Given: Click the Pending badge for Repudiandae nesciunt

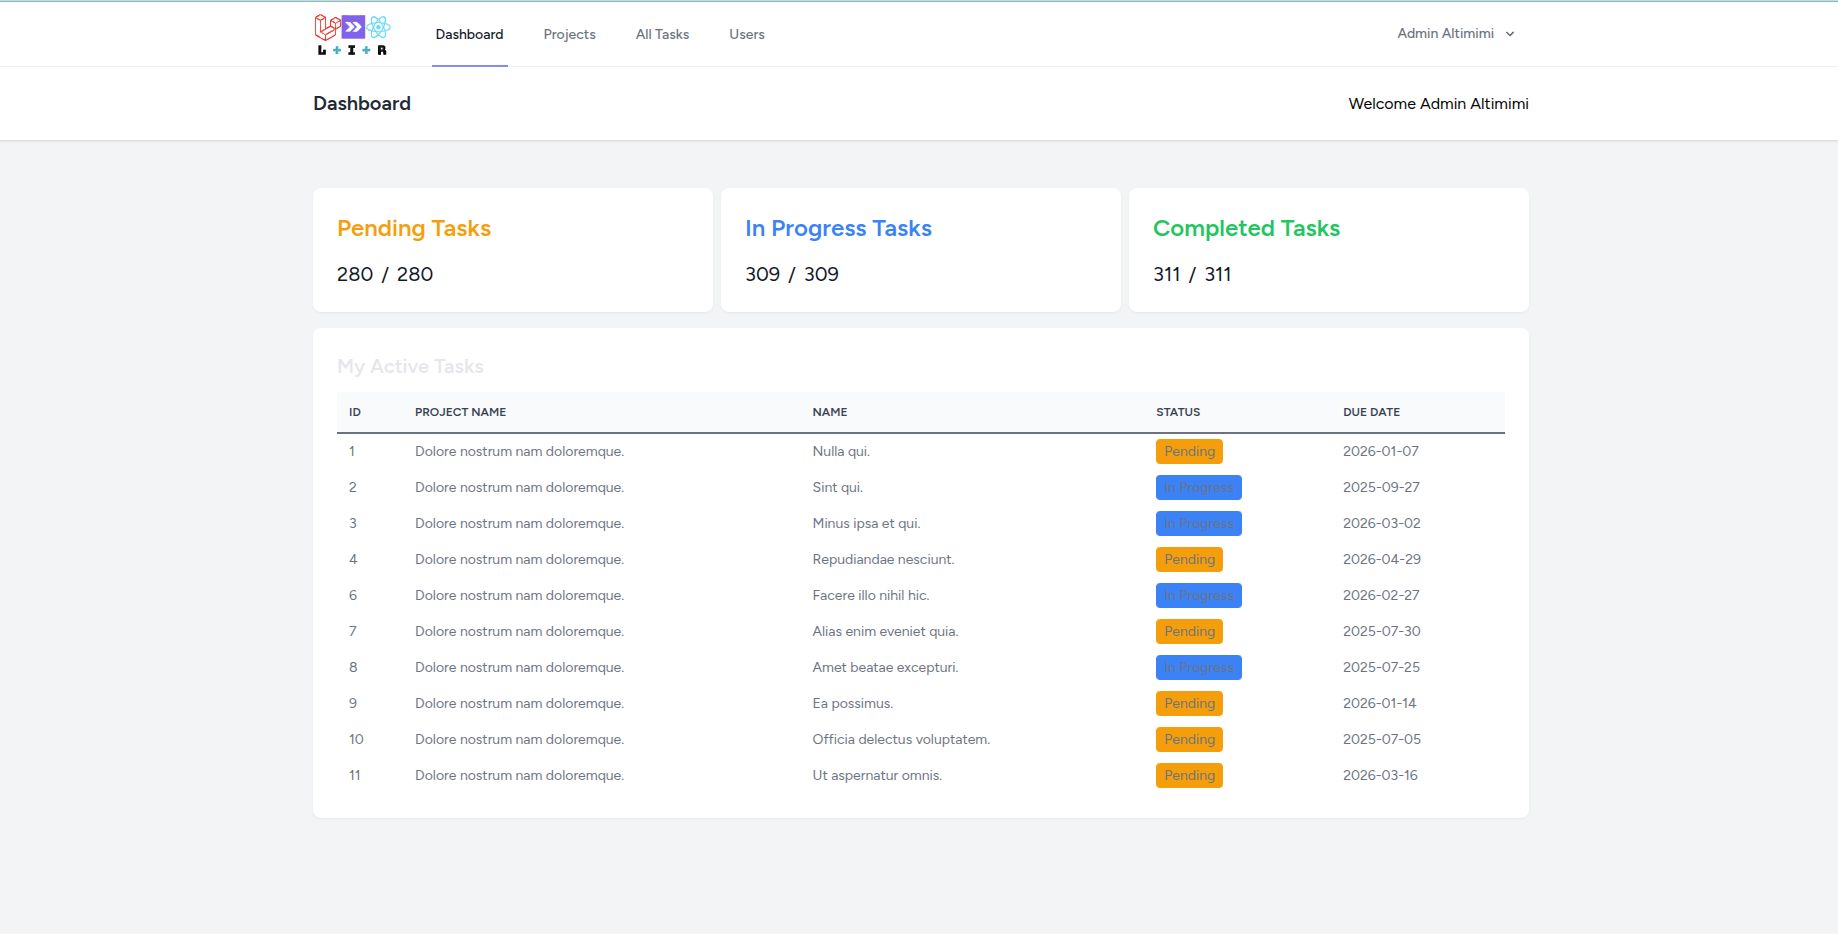Looking at the screenshot, I should click(1189, 560).
